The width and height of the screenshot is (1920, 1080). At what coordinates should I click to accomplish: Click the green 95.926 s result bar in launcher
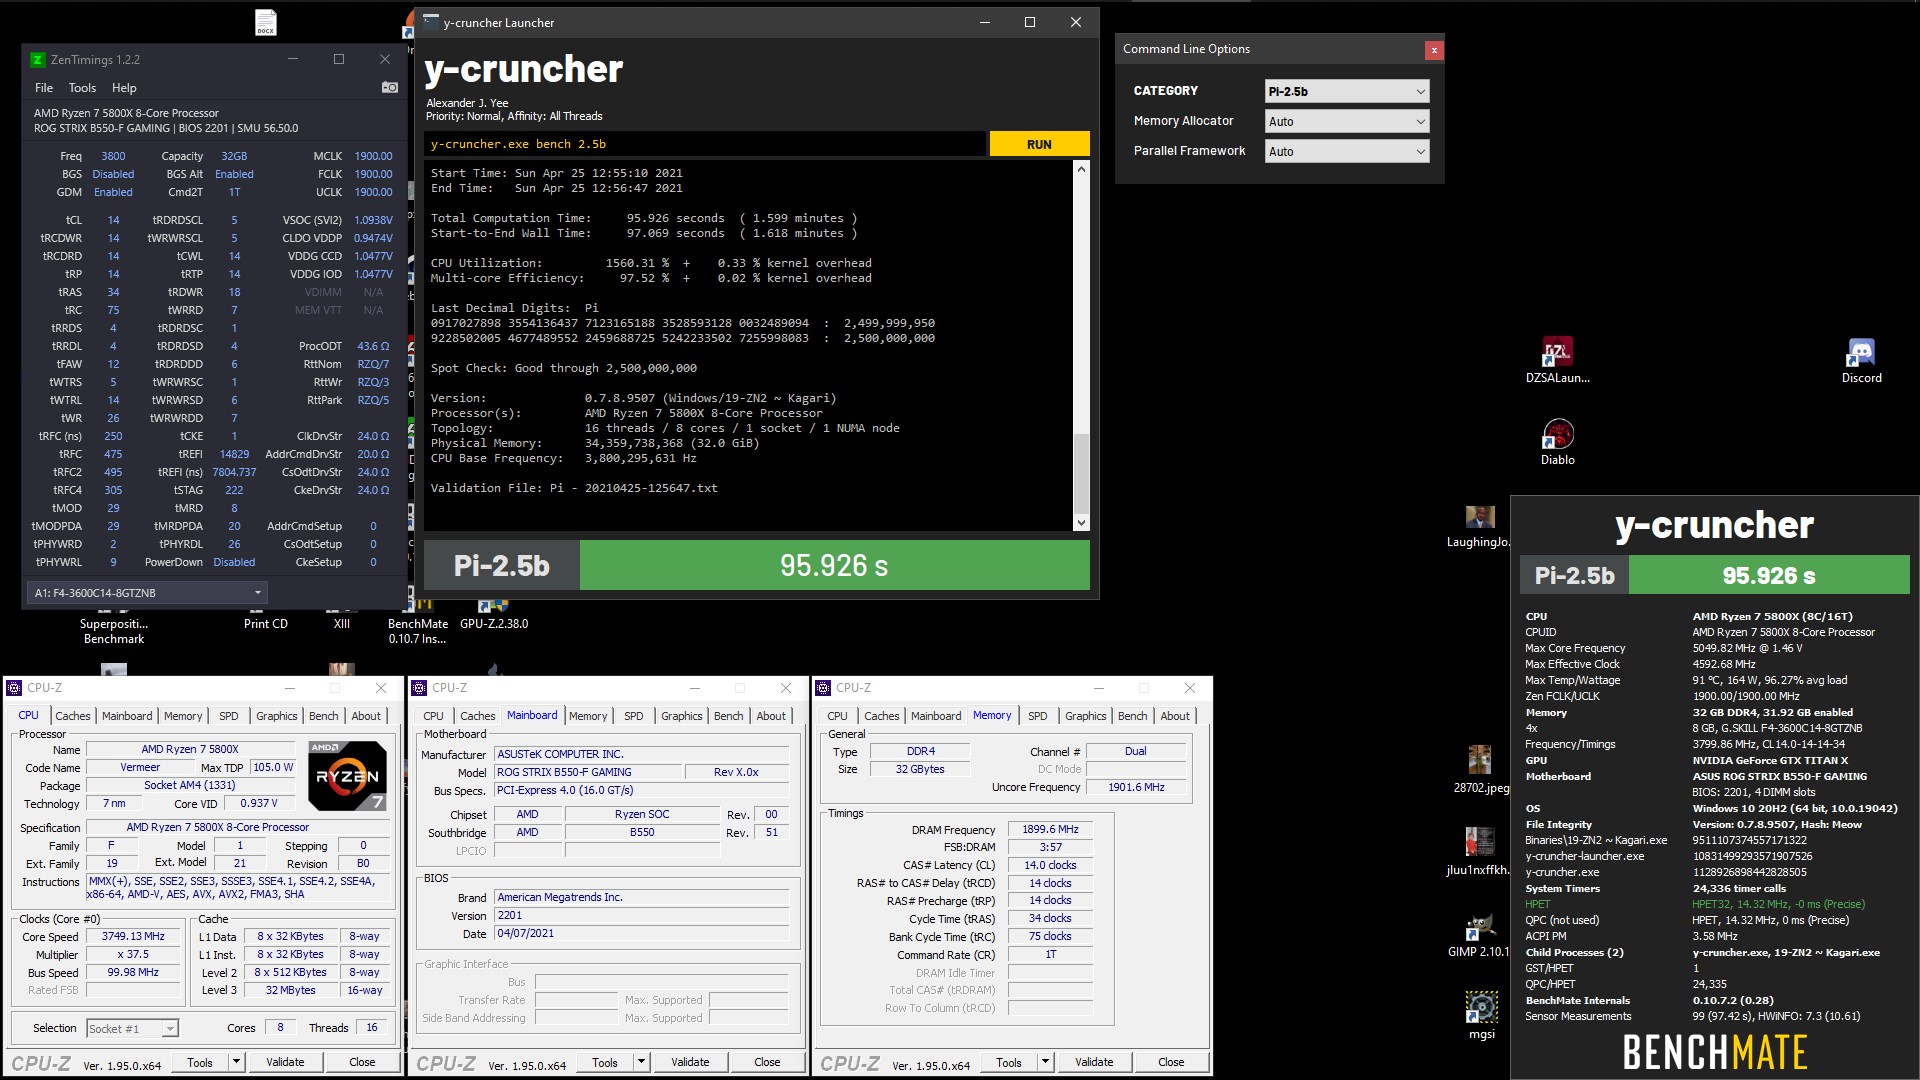(834, 566)
